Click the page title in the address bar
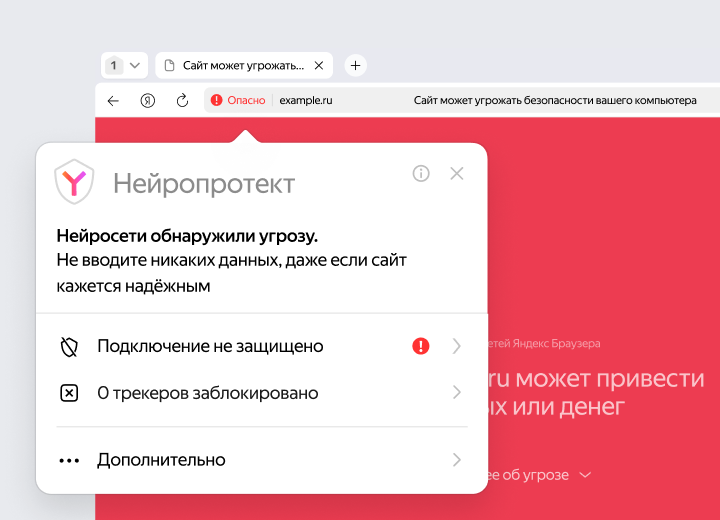The height and width of the screenshot is (520, 720). tap(555, 100)
